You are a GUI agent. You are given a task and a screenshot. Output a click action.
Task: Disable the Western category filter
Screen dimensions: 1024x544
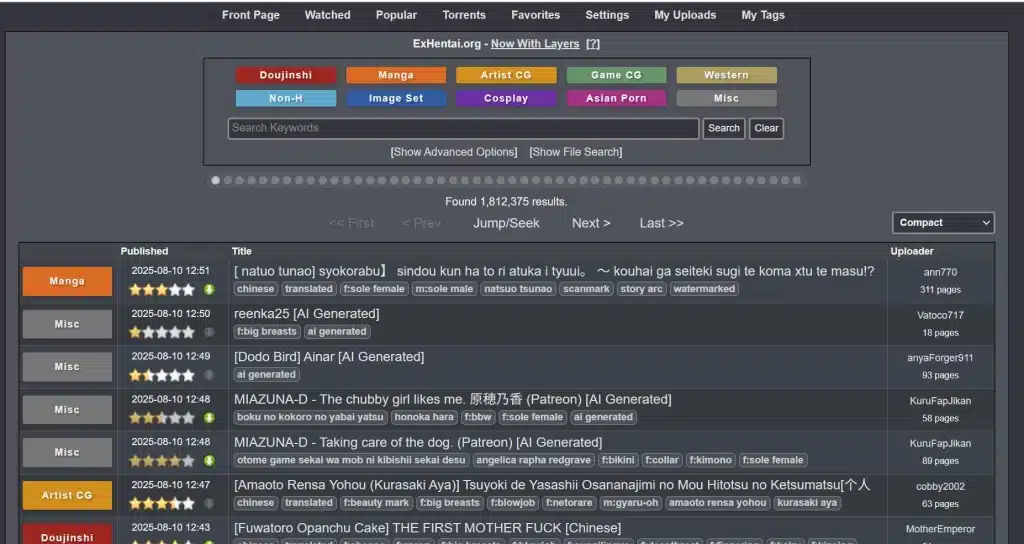(x=726, y=75)
